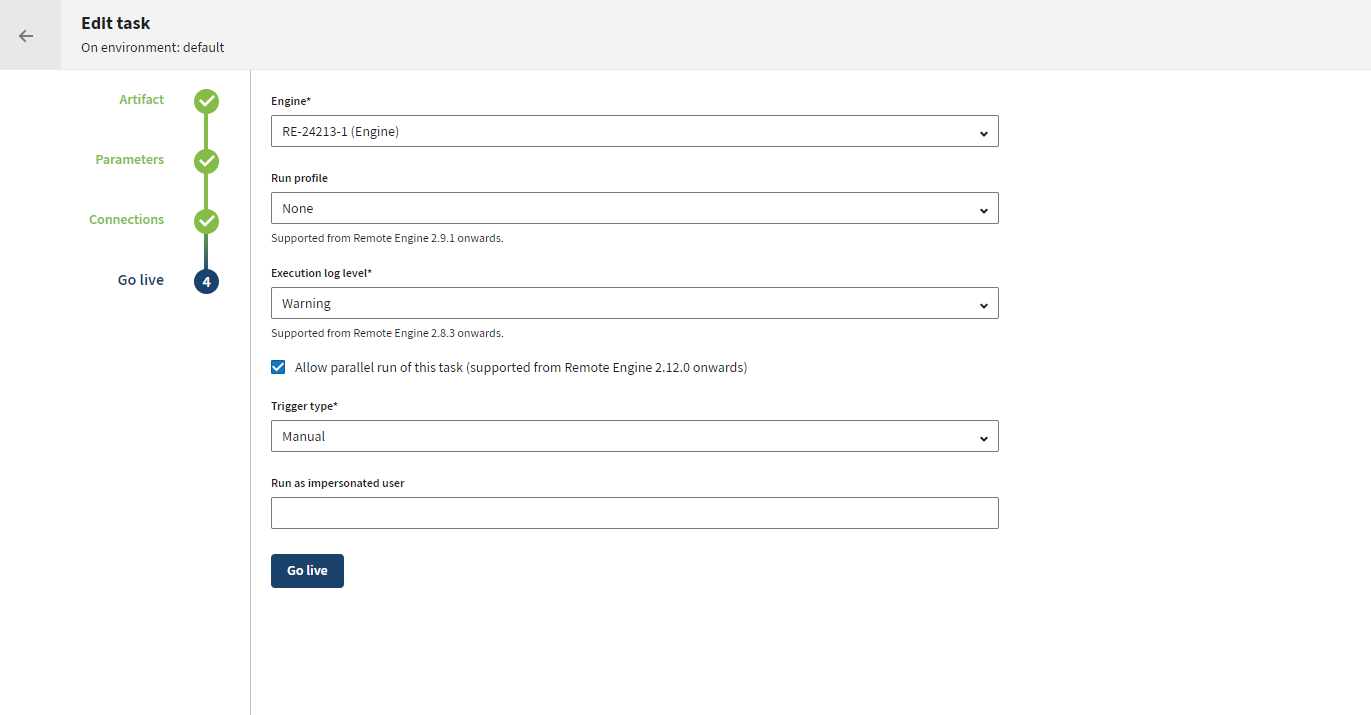Click the chevron arrow in Run profile field
This screenshot has width=1371, height=715.
tap(983, 209)
